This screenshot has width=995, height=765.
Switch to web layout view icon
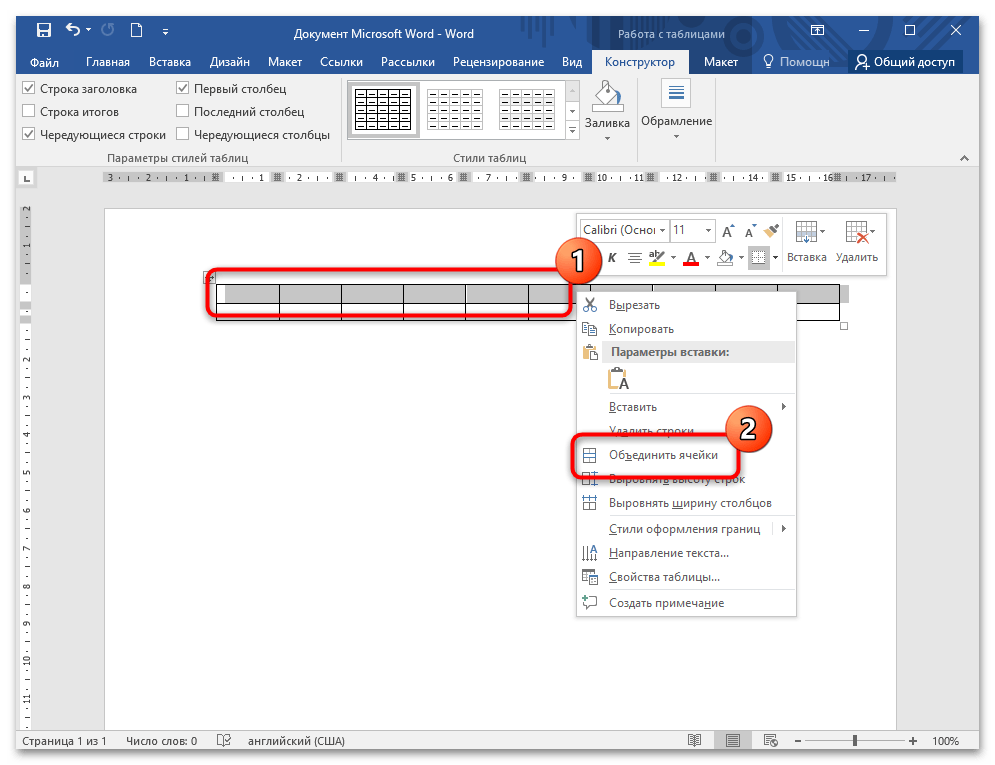(771, 740)
